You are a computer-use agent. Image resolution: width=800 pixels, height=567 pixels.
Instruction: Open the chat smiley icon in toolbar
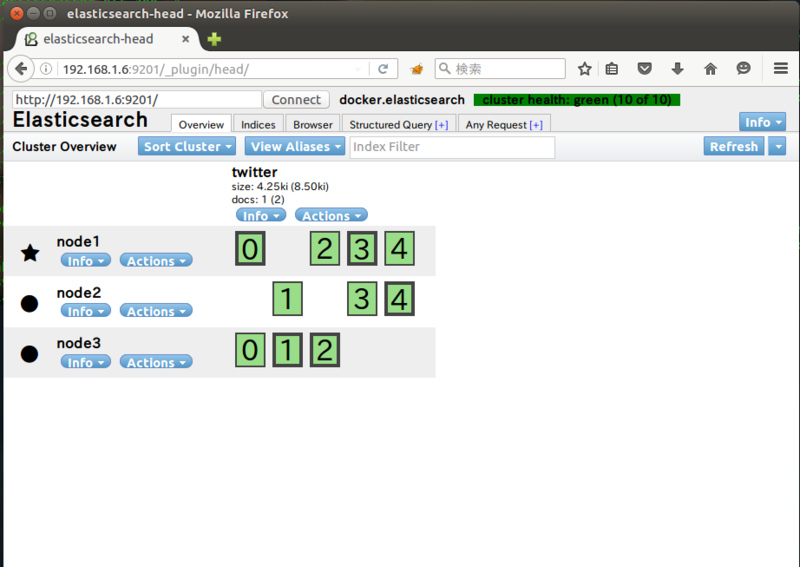(x=743, y=68)
